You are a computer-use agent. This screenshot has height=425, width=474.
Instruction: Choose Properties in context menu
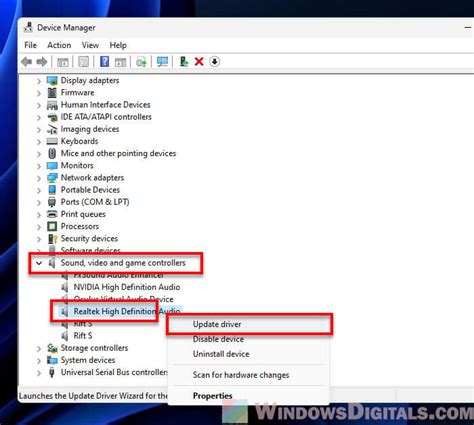249,396
